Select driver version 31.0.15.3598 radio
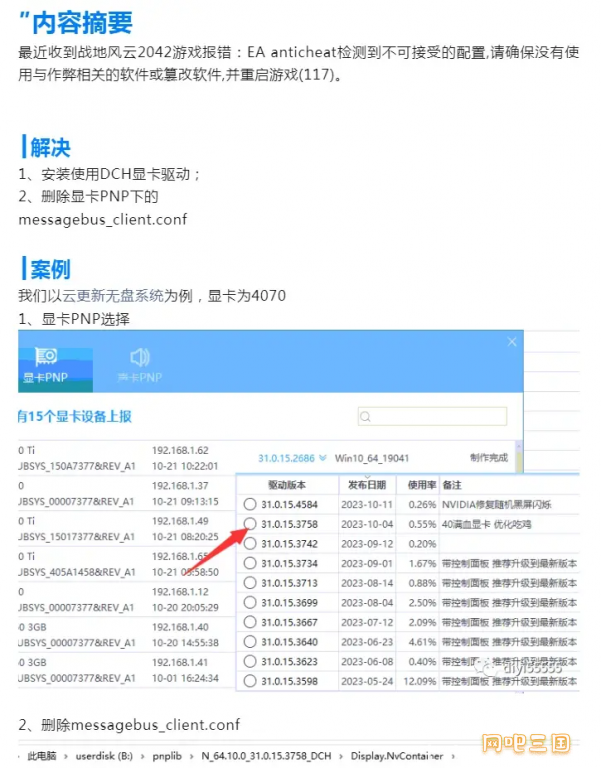This screenshot has height=768, width=601. [250, 681]
